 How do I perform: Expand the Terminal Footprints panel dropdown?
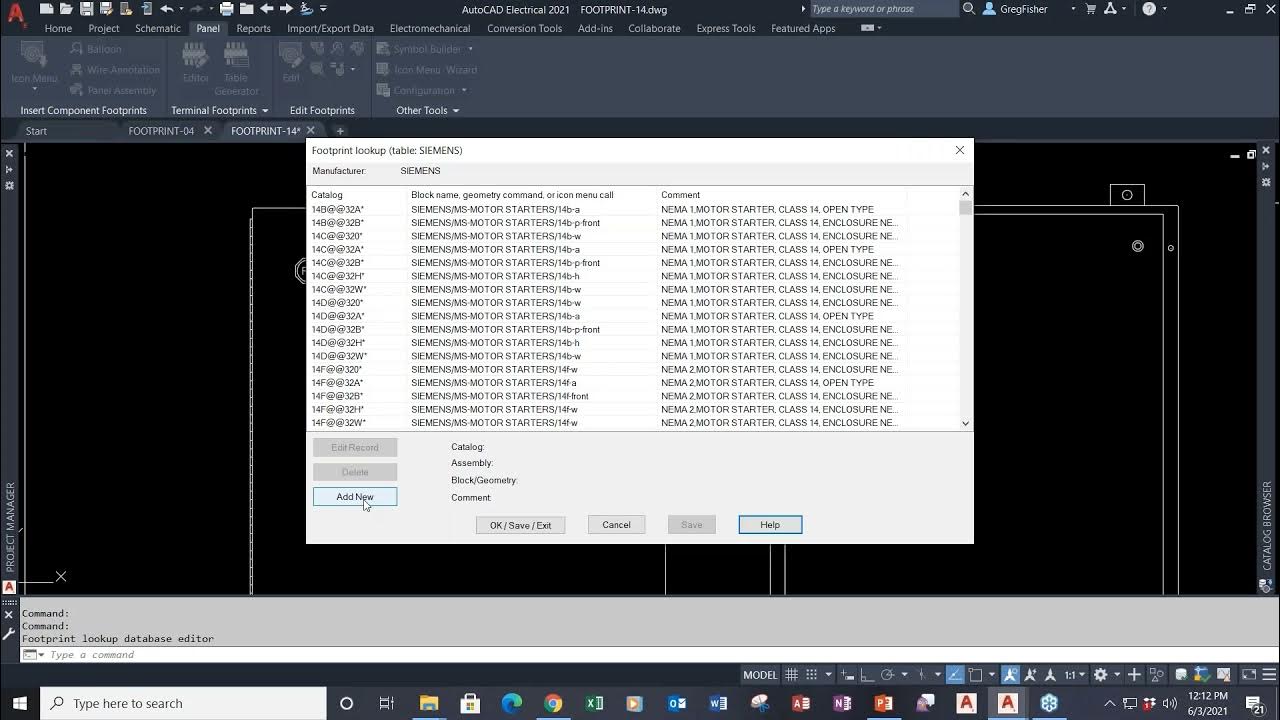pos(265,111)
